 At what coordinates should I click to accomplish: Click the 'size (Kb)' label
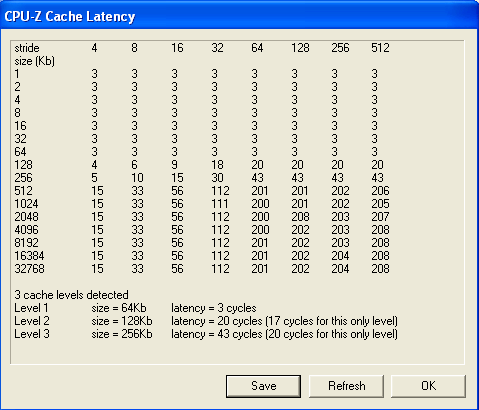35,61
